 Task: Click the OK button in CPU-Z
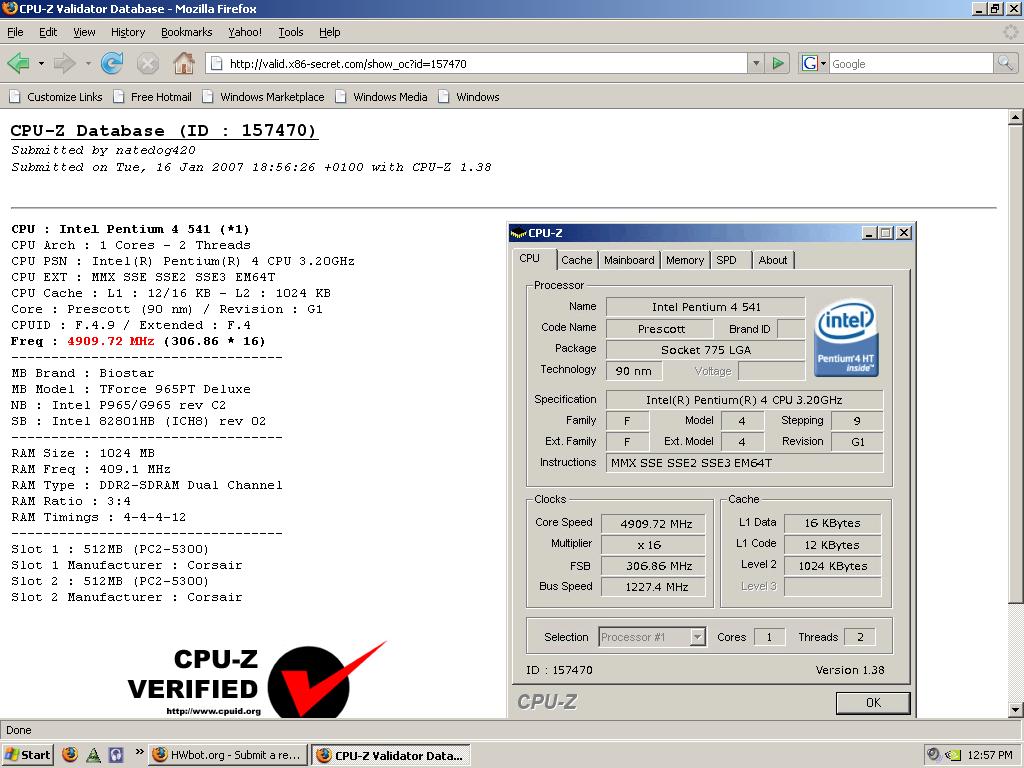click(873, 703)
